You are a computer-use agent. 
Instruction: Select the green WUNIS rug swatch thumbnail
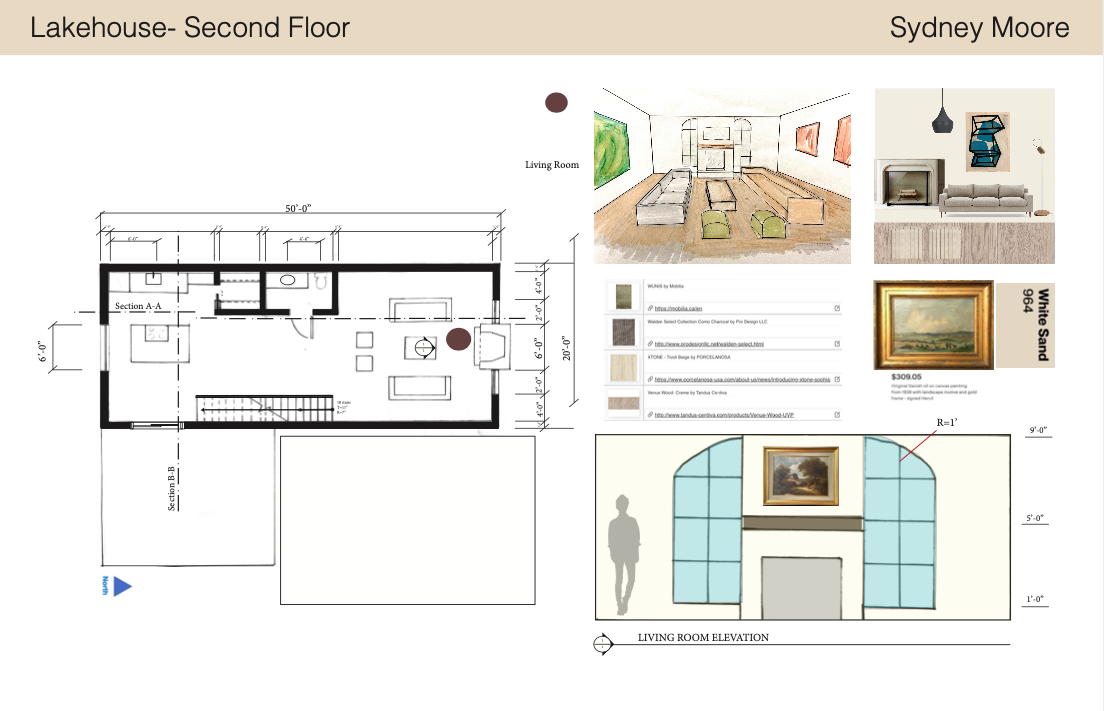623,297
